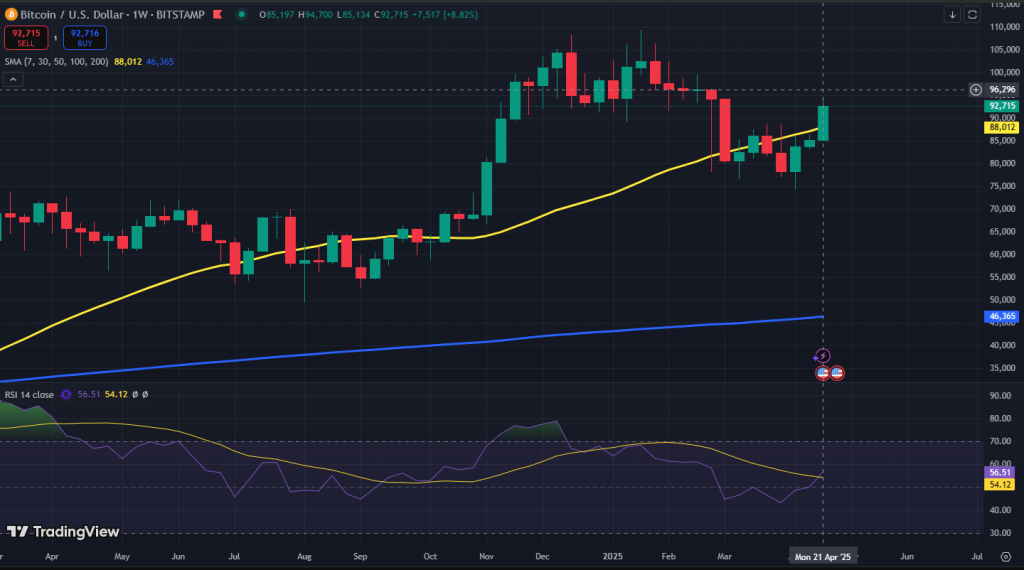
Task: Open the first US flag economic event icon
Action: tap(823, 373)
